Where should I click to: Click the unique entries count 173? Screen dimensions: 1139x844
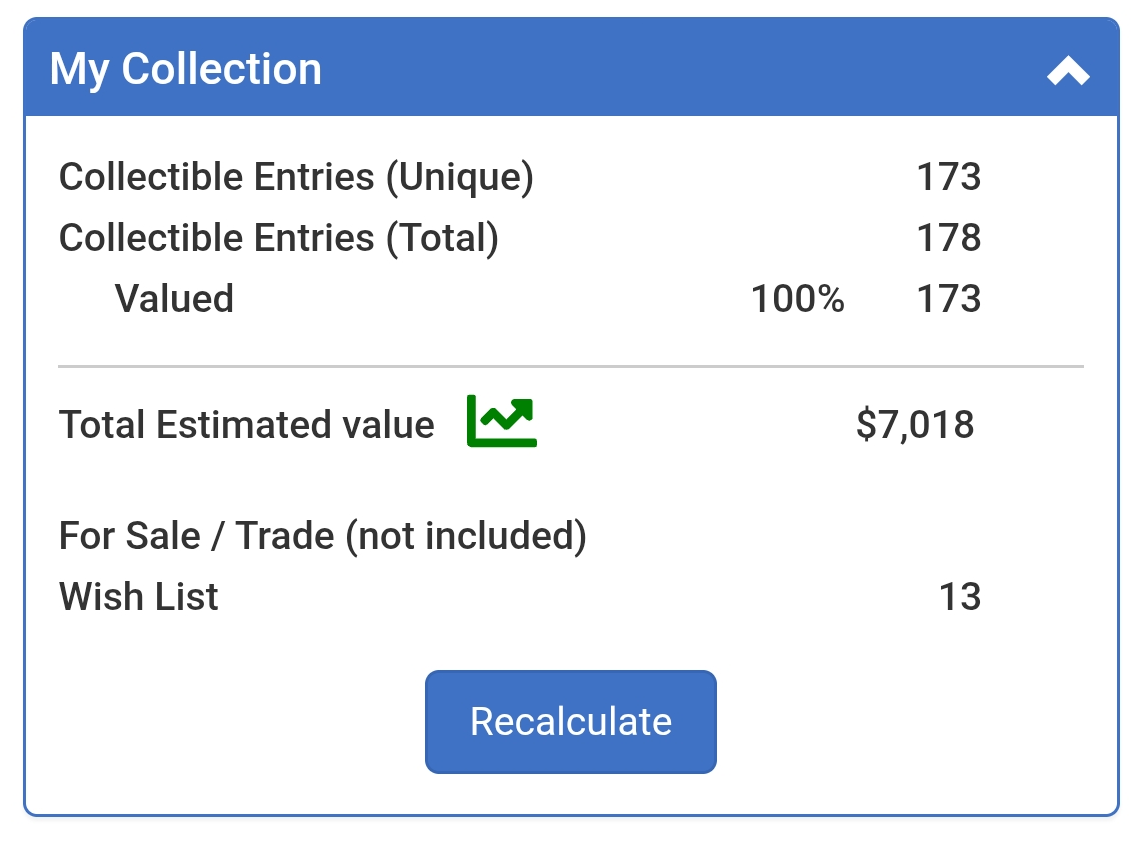pyautogui.click(x=949, y=177)
